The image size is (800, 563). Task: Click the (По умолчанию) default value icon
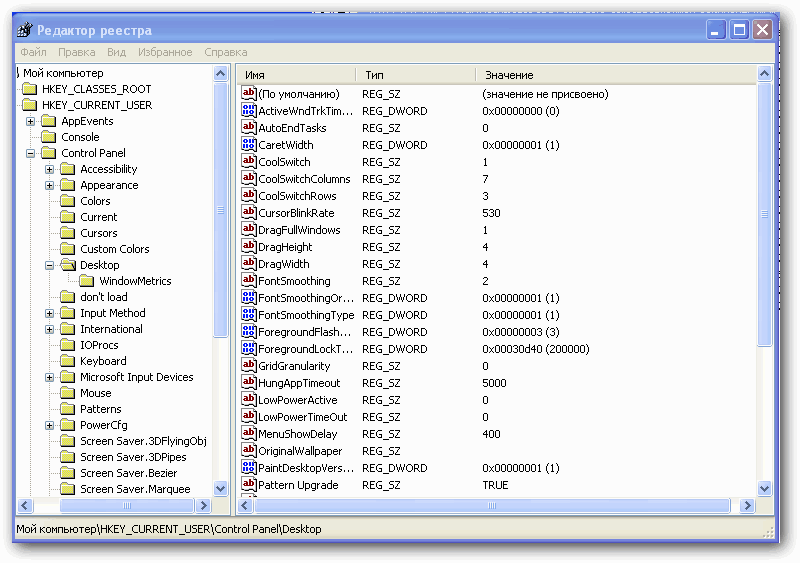pyautogui.click(x=248, y=93)
